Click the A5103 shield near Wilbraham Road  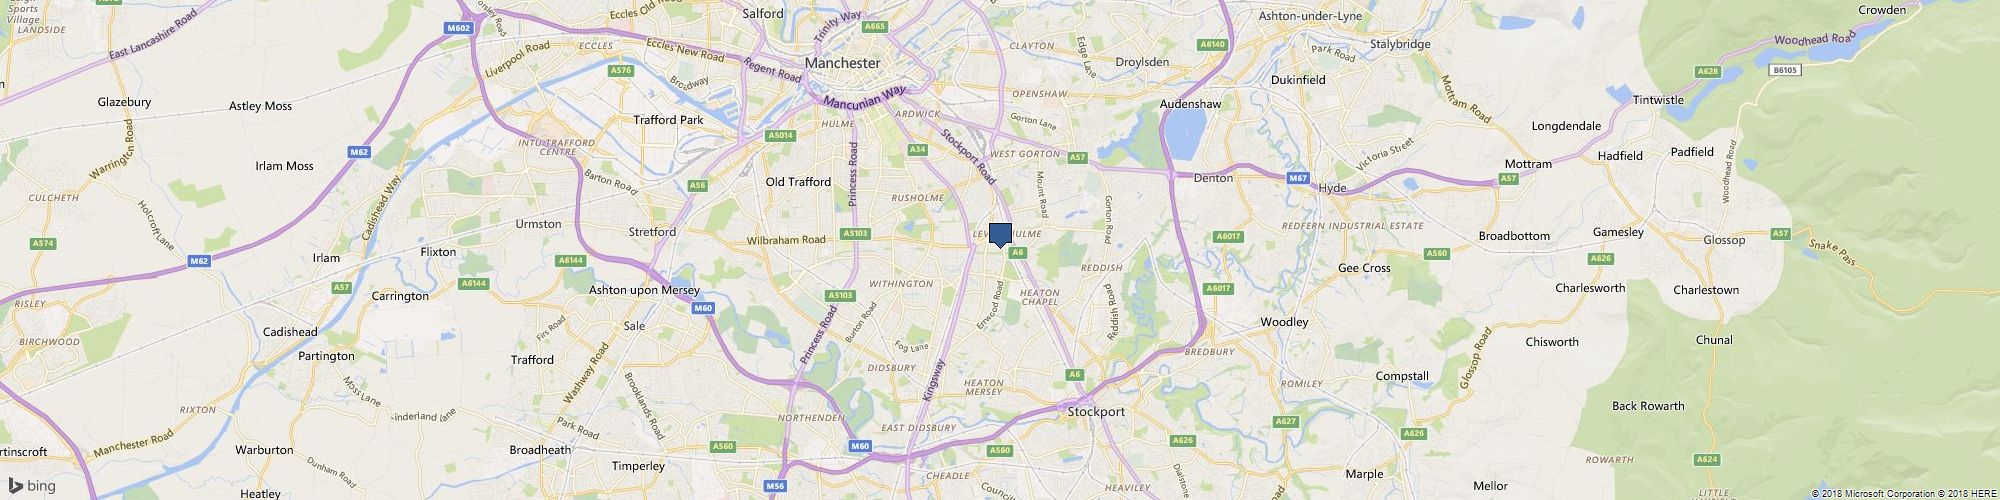[855, 234]
